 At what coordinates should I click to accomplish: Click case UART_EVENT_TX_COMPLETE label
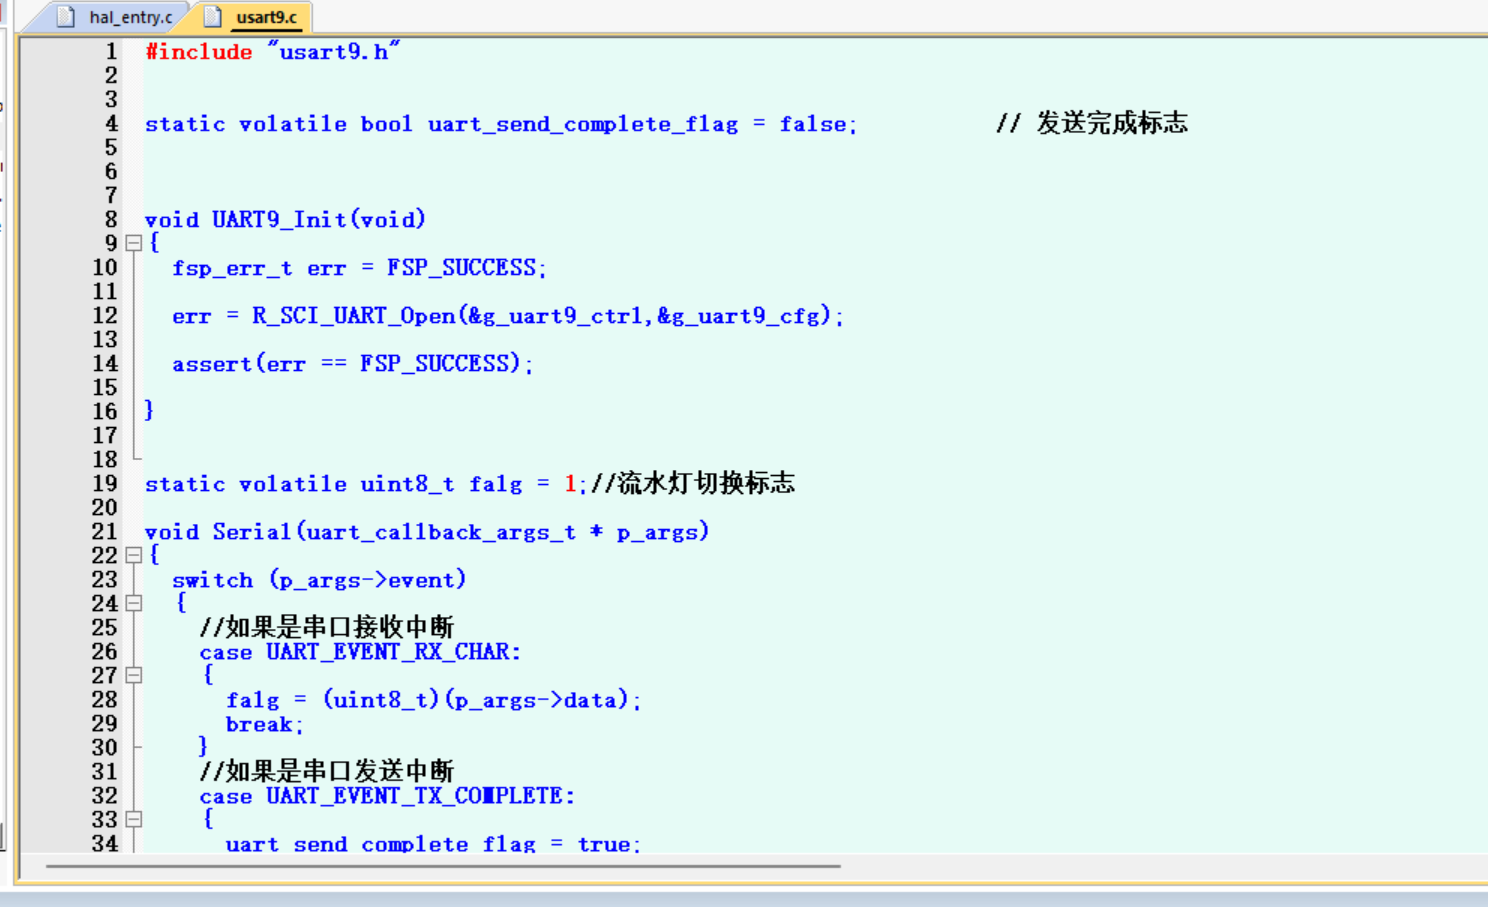pos(387,796)
